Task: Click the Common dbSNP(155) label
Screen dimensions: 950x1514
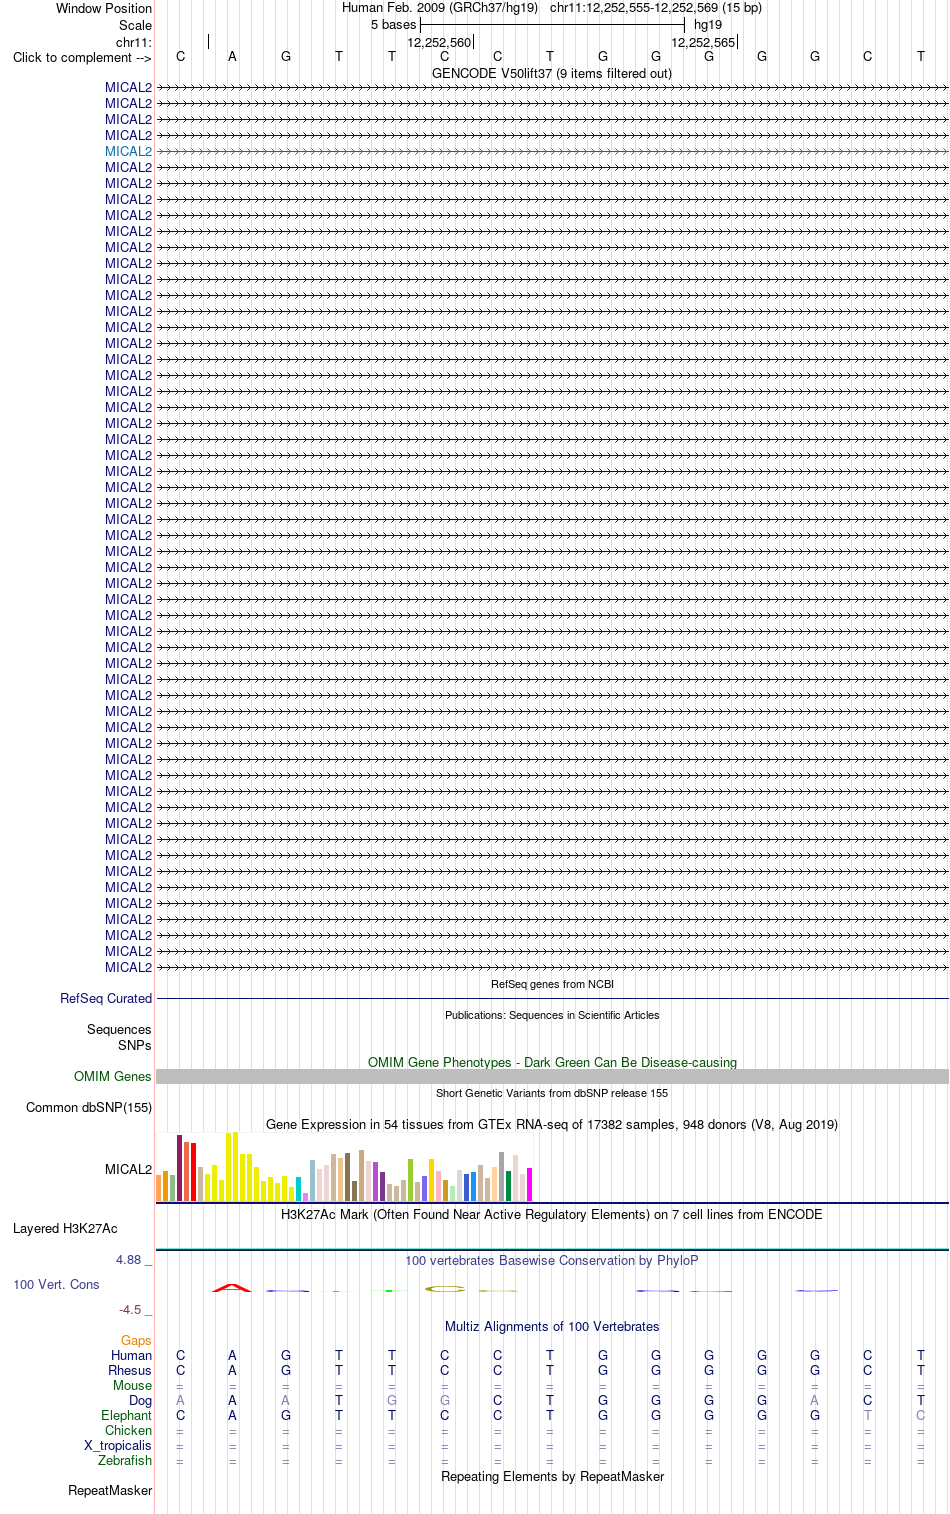Action: pyautogui.click(x=89, y=1107)
